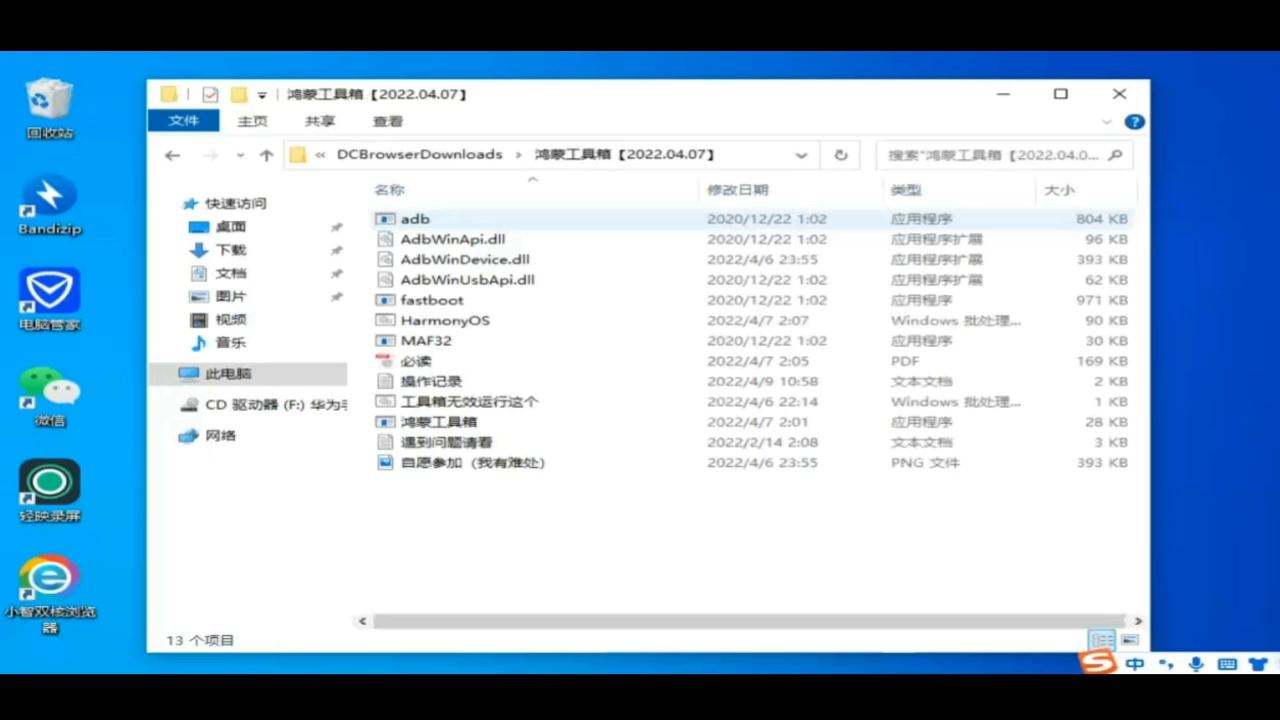This screenshot has width=1280, height=720.
Task: Open the 主页 ribbon tab
Action: click(x=252, y=121)
